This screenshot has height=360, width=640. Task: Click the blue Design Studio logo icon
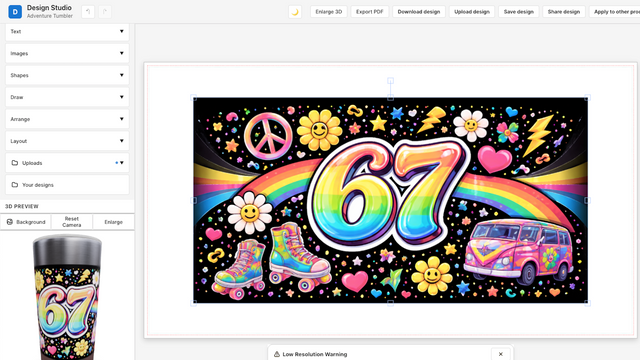[15, 11]
